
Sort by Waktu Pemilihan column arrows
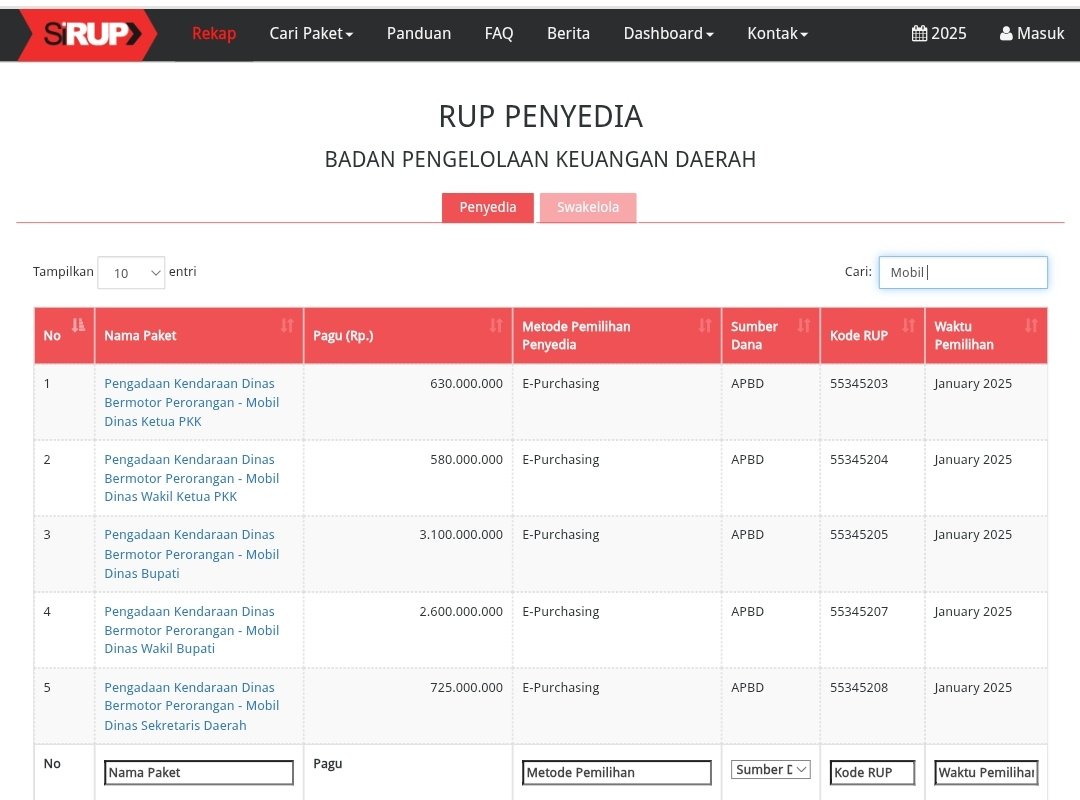point(1032,325)
